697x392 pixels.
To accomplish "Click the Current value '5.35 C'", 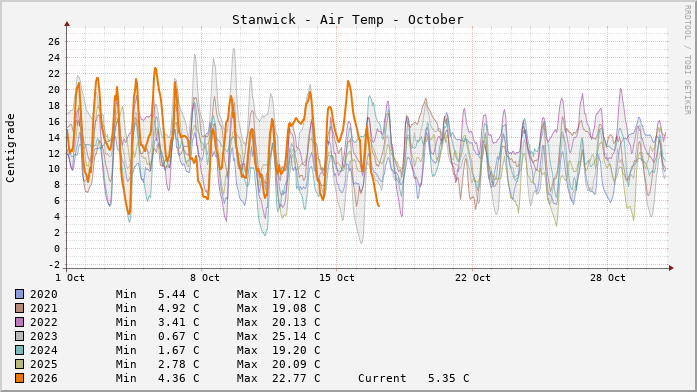I will (x=449, y=378).
